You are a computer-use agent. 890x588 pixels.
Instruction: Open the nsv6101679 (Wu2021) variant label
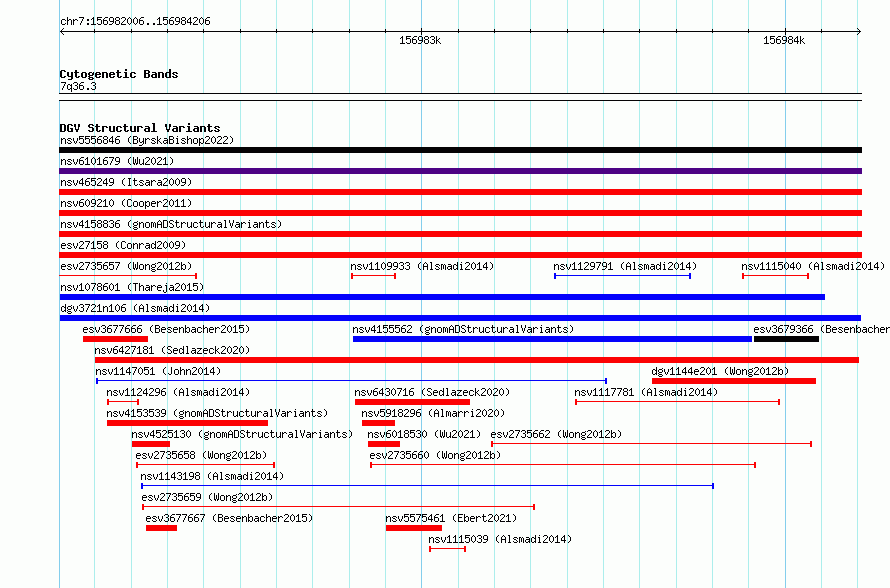pyautogui.click(x=117, y=161)
